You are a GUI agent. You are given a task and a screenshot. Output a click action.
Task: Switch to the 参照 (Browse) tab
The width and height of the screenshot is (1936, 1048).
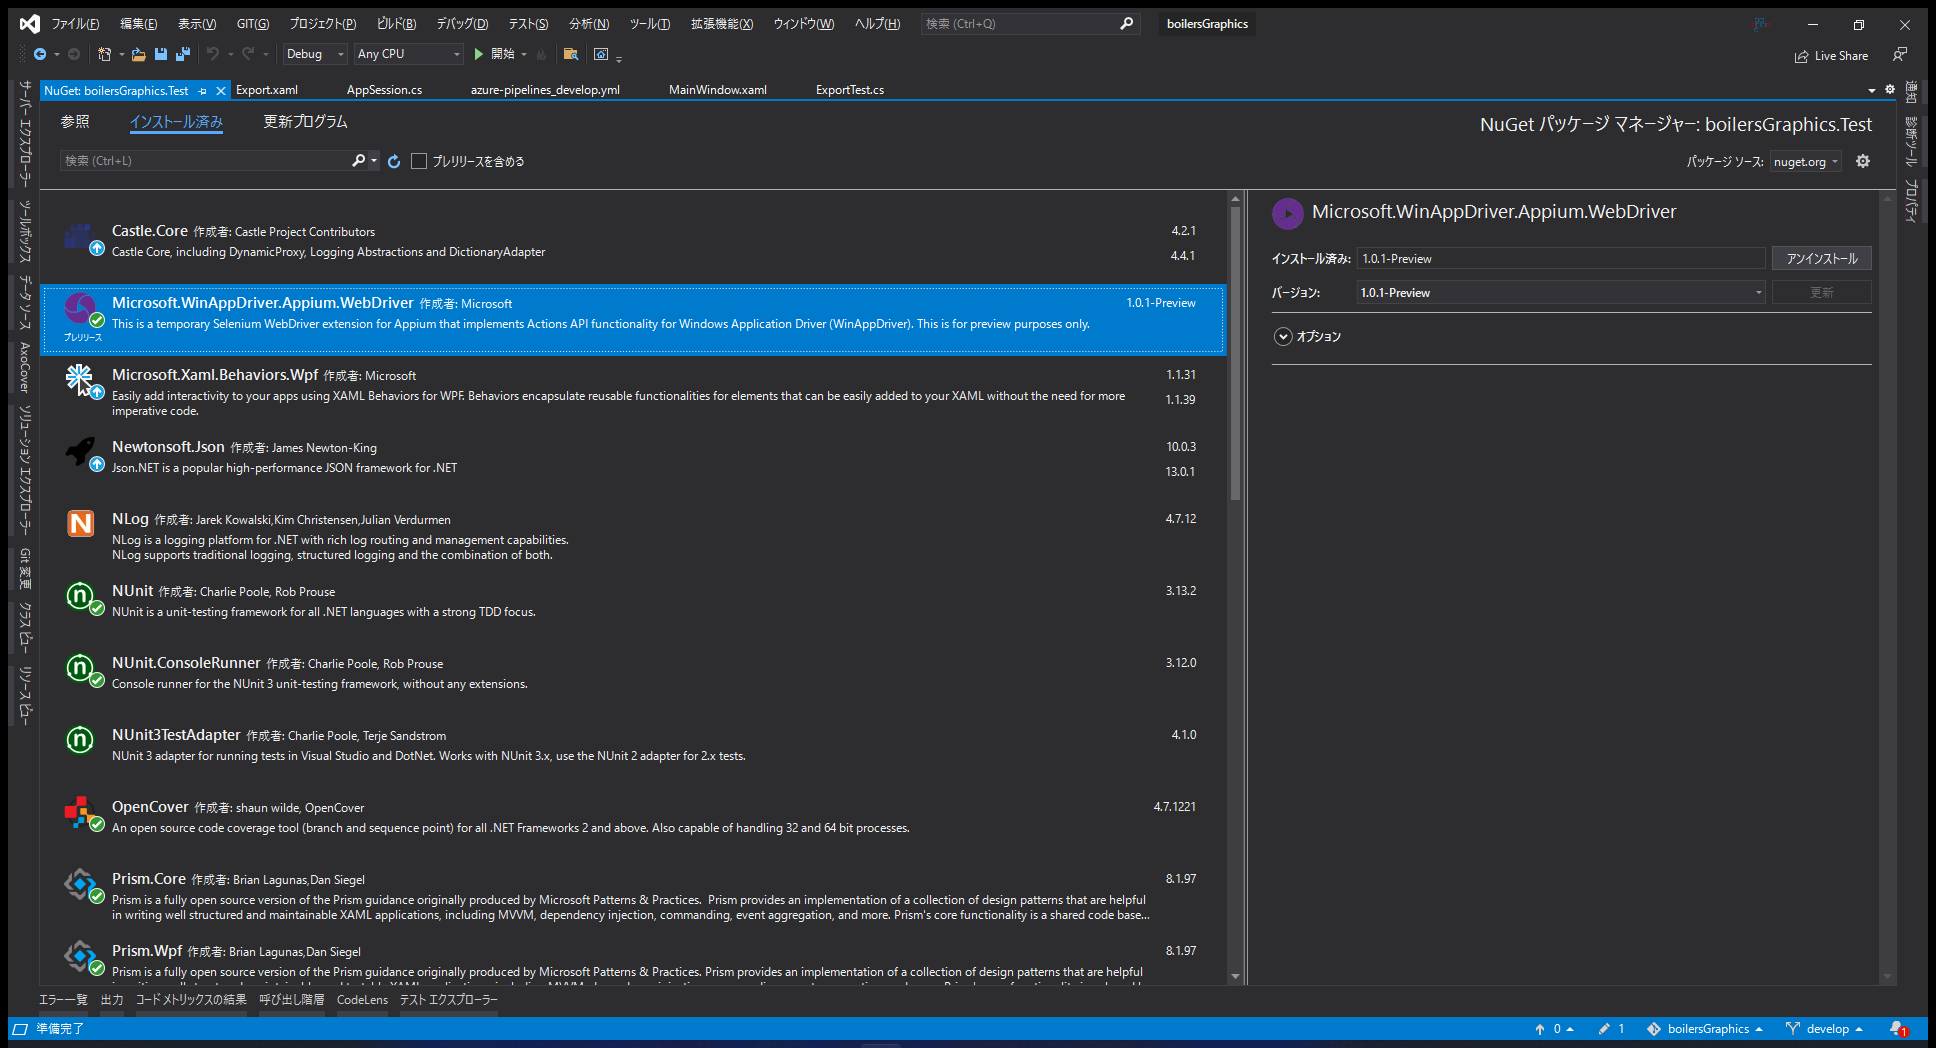pyautogui.click(x=75, y=122)
